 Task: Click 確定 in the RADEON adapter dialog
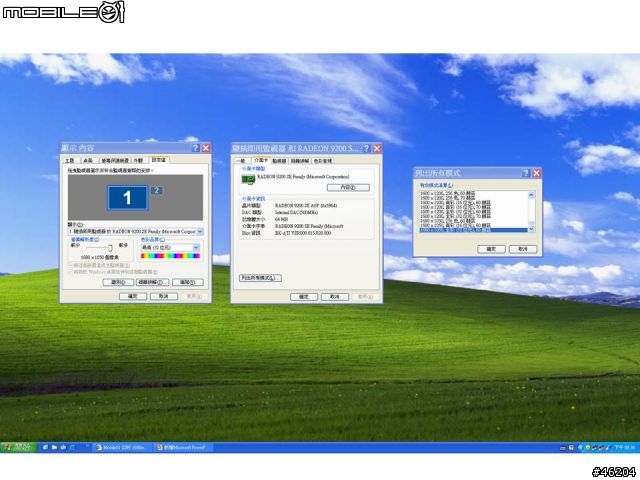click(x=304, y=297)
